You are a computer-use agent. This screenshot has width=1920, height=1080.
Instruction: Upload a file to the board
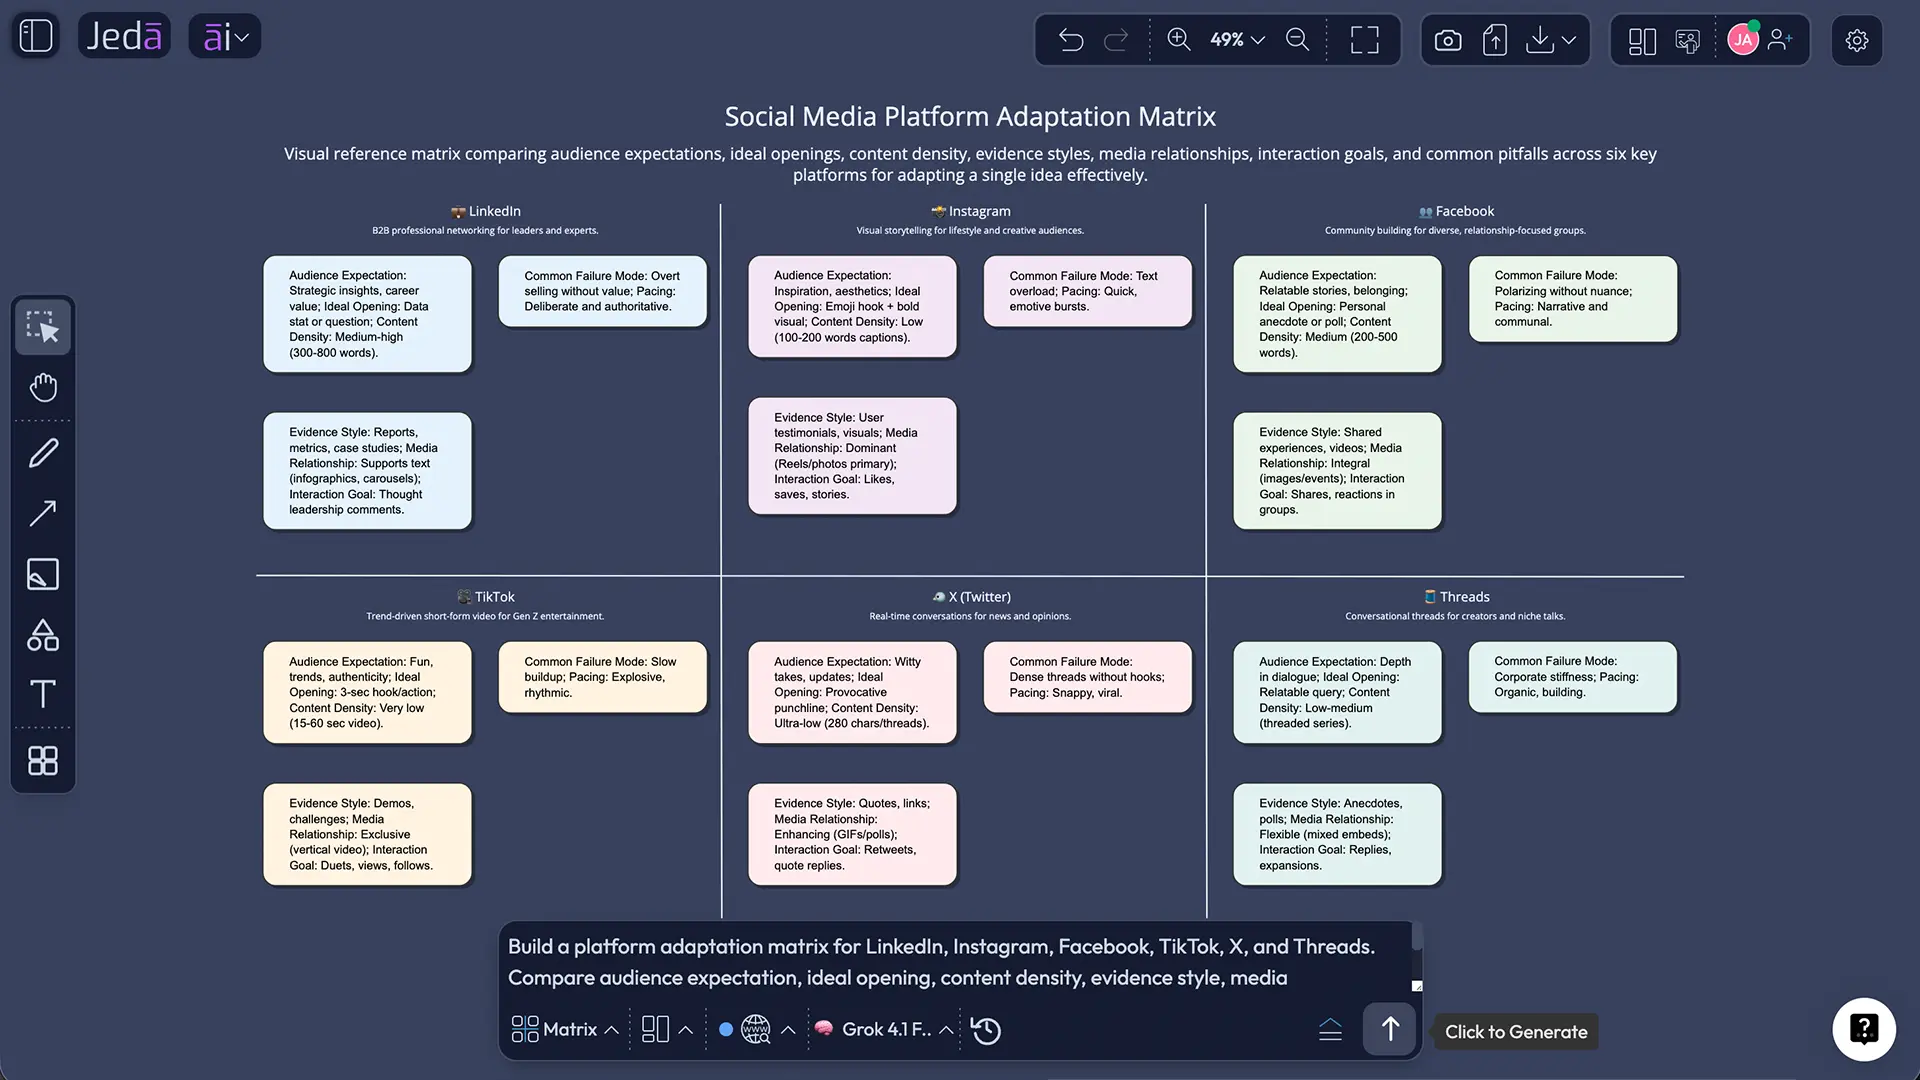(x=1495, y=40)
